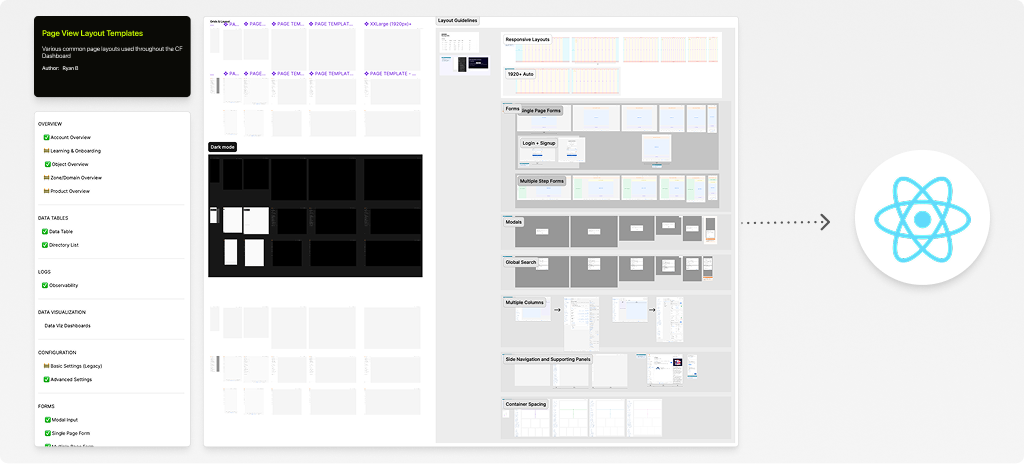Click the green checkmark beside Observability
Screen dimensions: 1024x464
[45, 285]
